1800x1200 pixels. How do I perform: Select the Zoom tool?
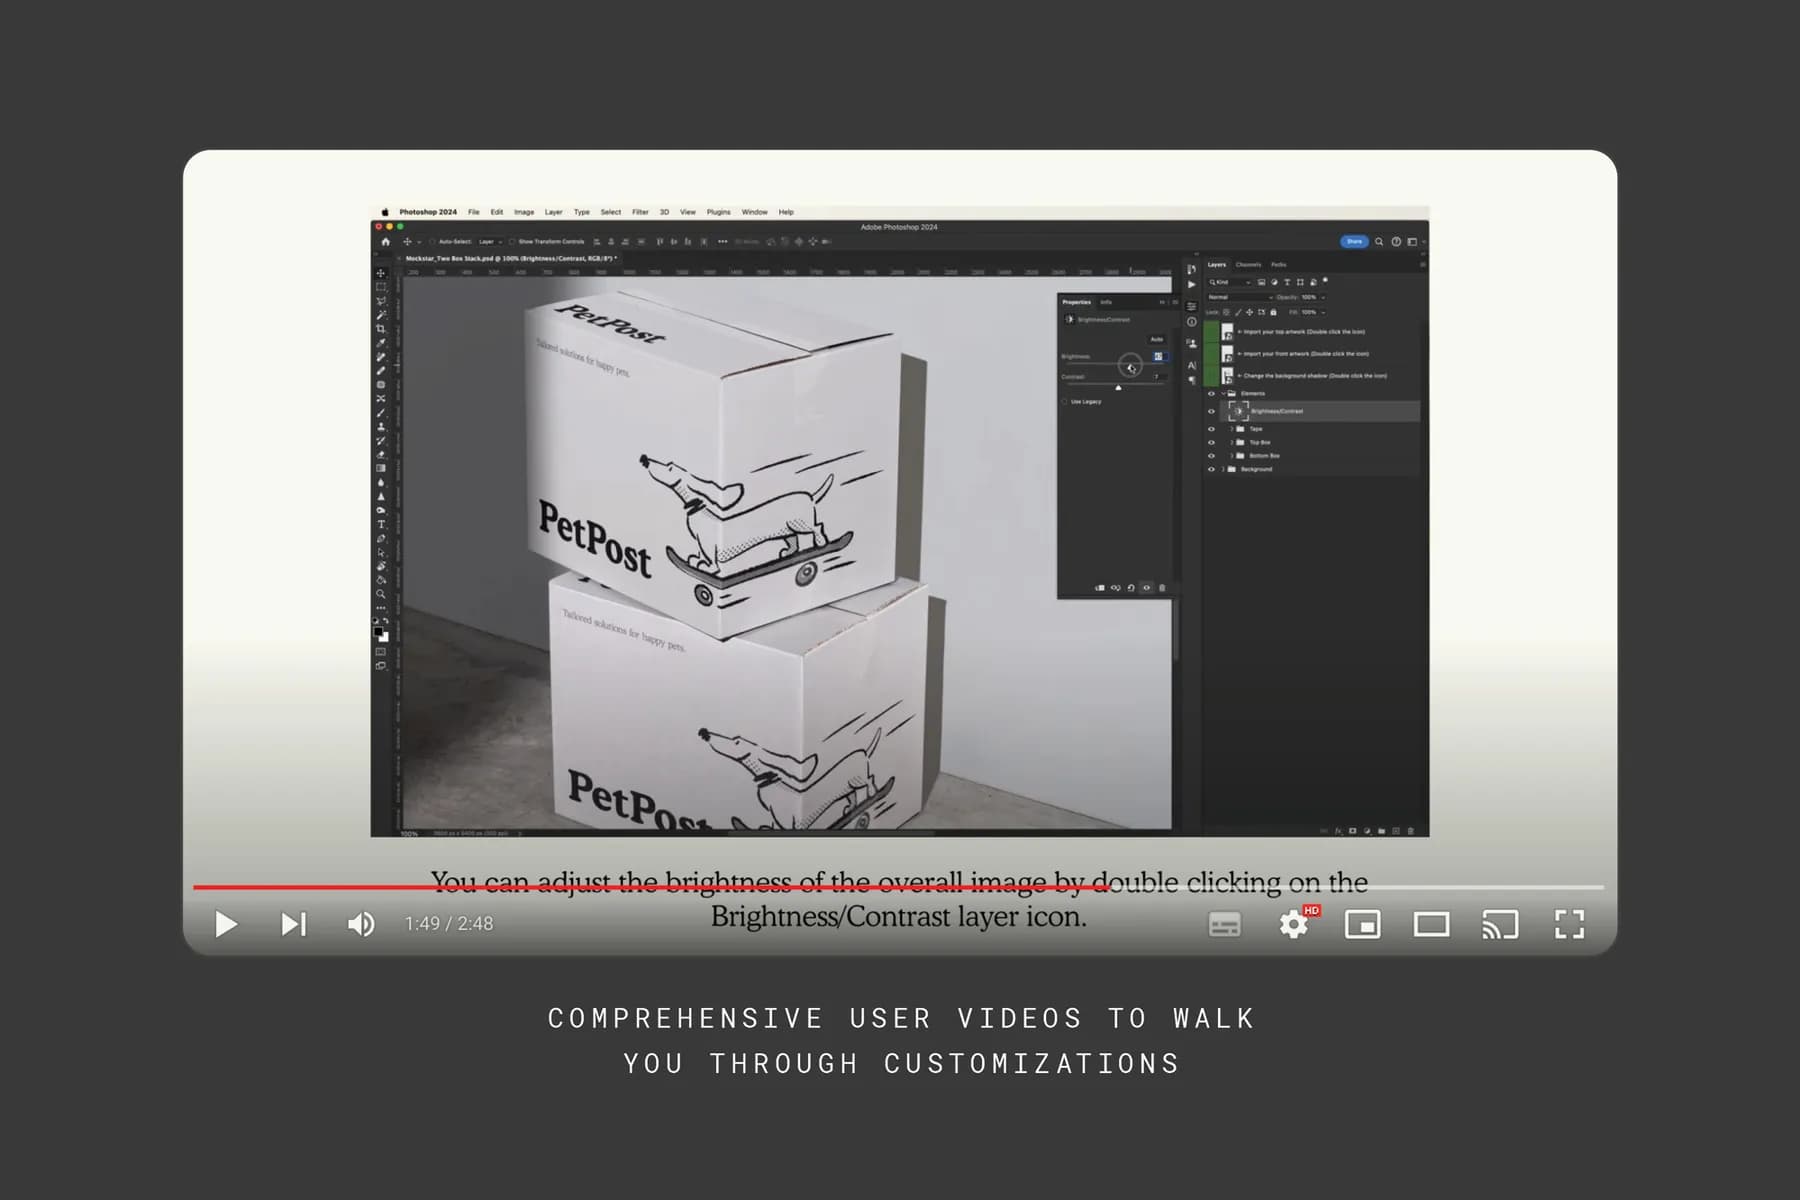pos(381,594)
